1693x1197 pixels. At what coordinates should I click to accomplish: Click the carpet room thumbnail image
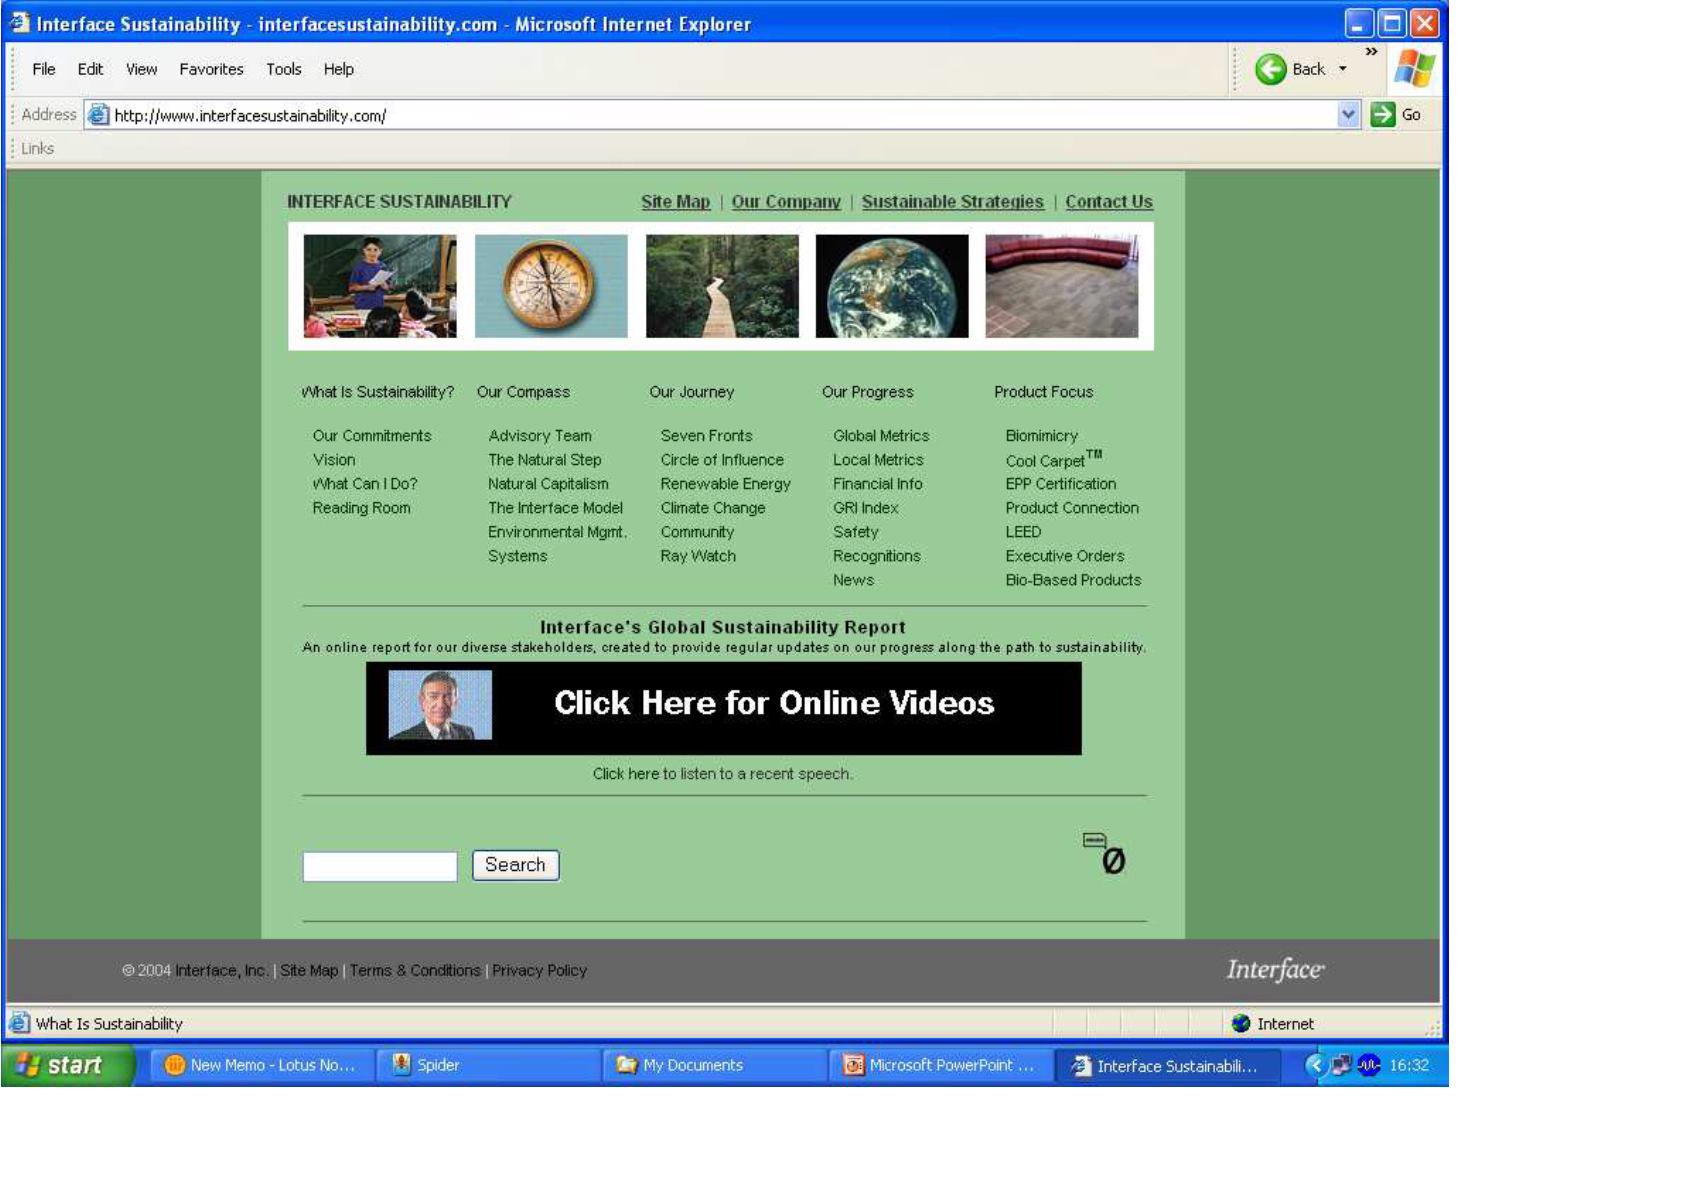(1061, 286)
